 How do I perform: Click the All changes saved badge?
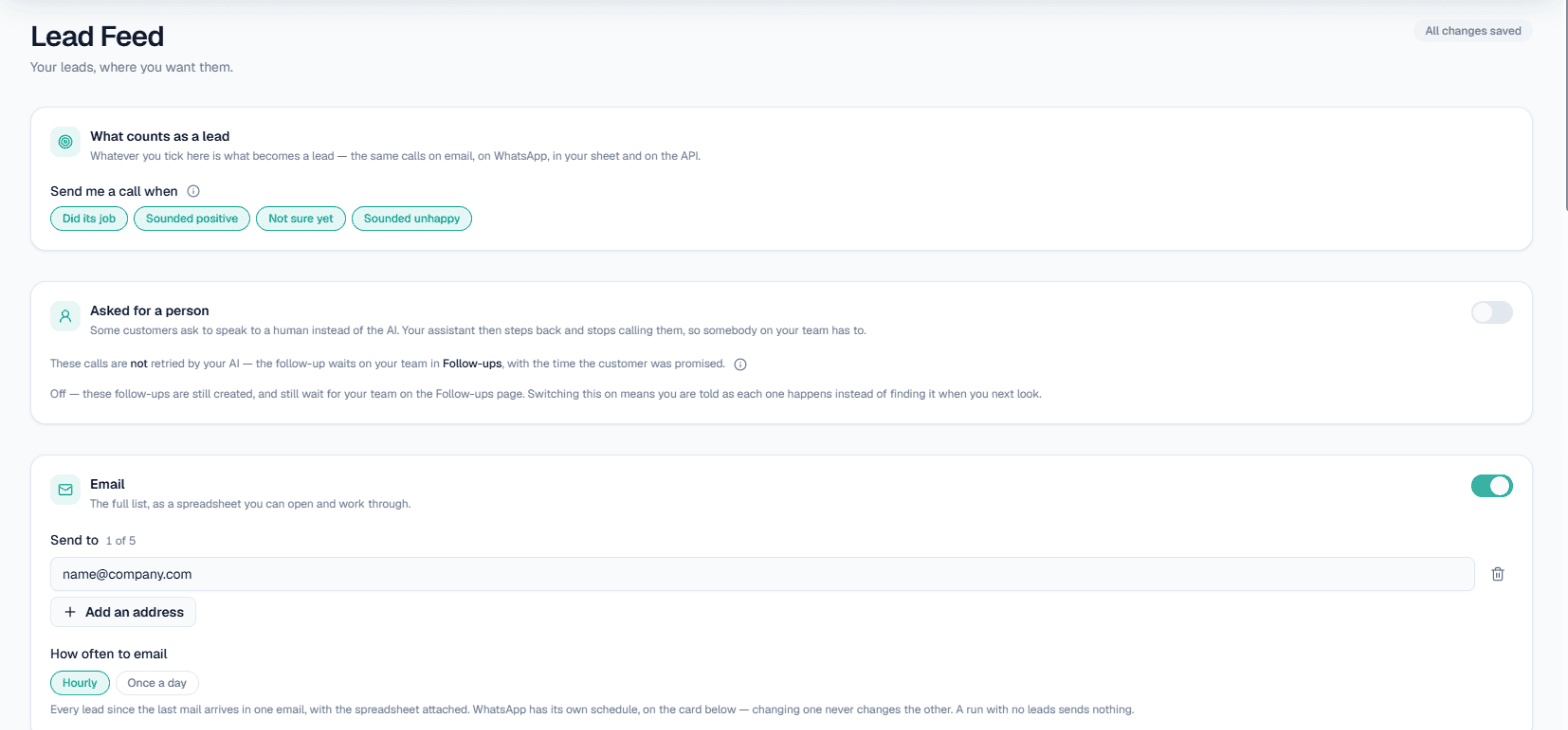pyautogui.click(x=1472, y=31)
